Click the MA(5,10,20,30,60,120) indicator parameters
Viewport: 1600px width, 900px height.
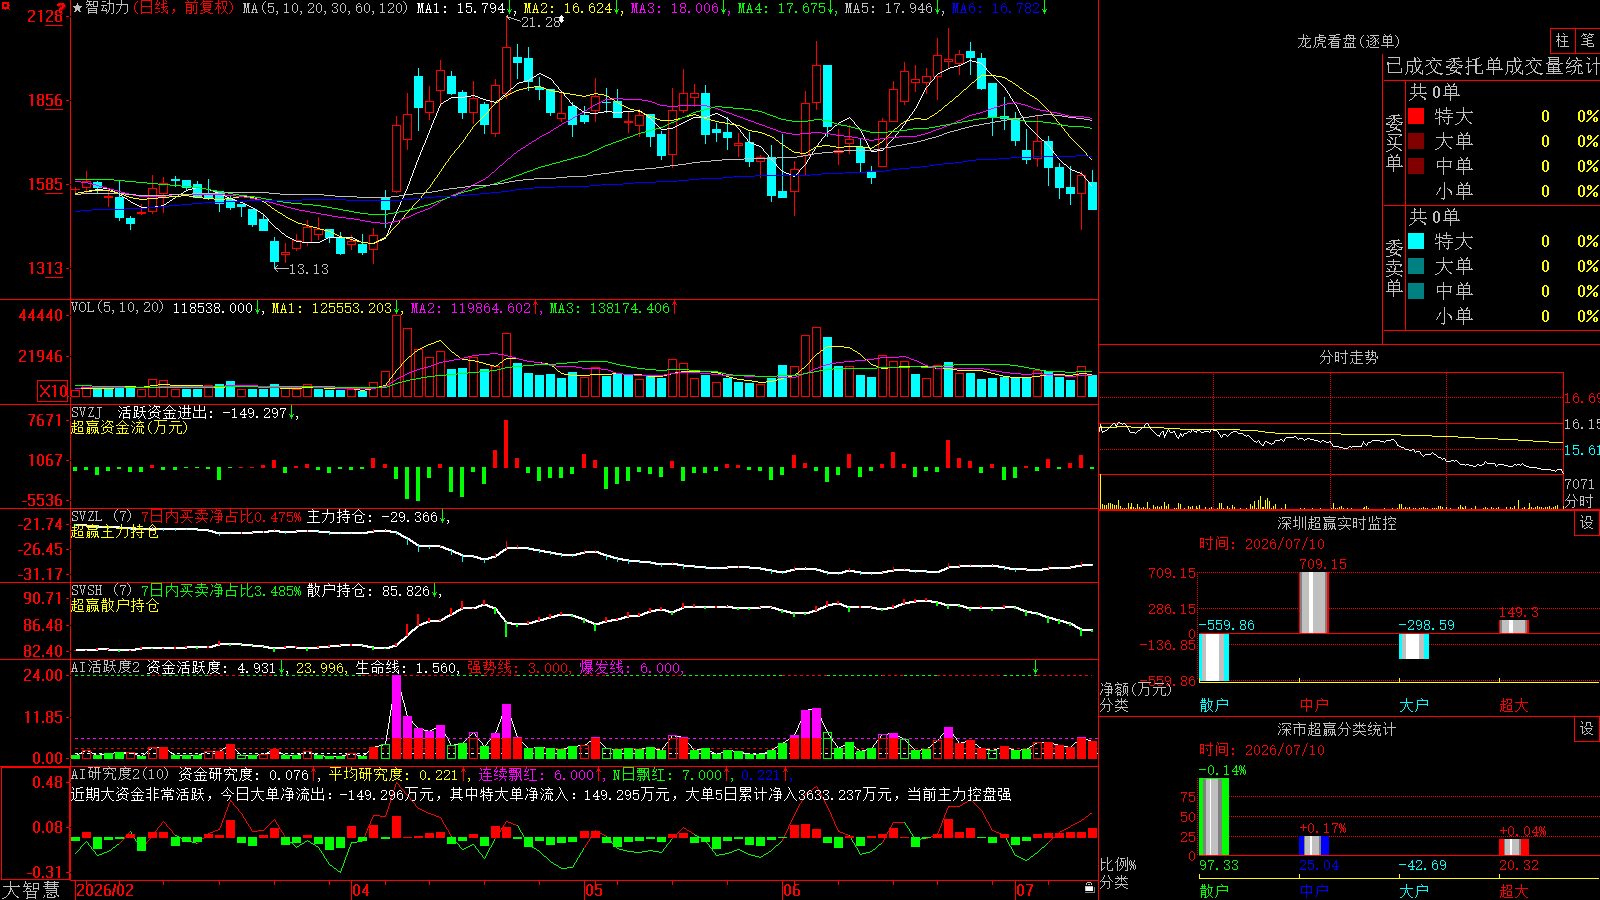point(326,8)
